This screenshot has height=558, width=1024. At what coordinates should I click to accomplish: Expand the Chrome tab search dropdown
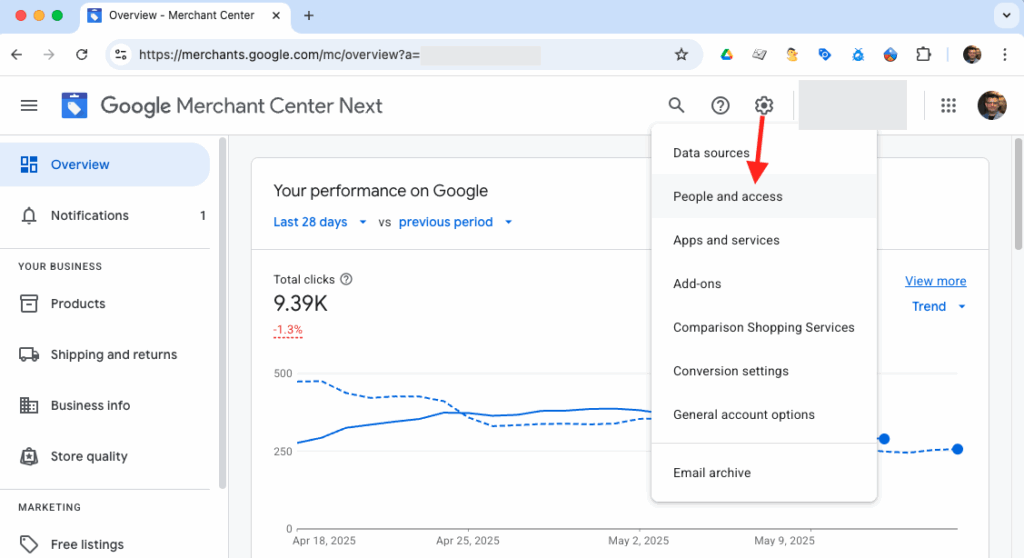(1006, 16)
